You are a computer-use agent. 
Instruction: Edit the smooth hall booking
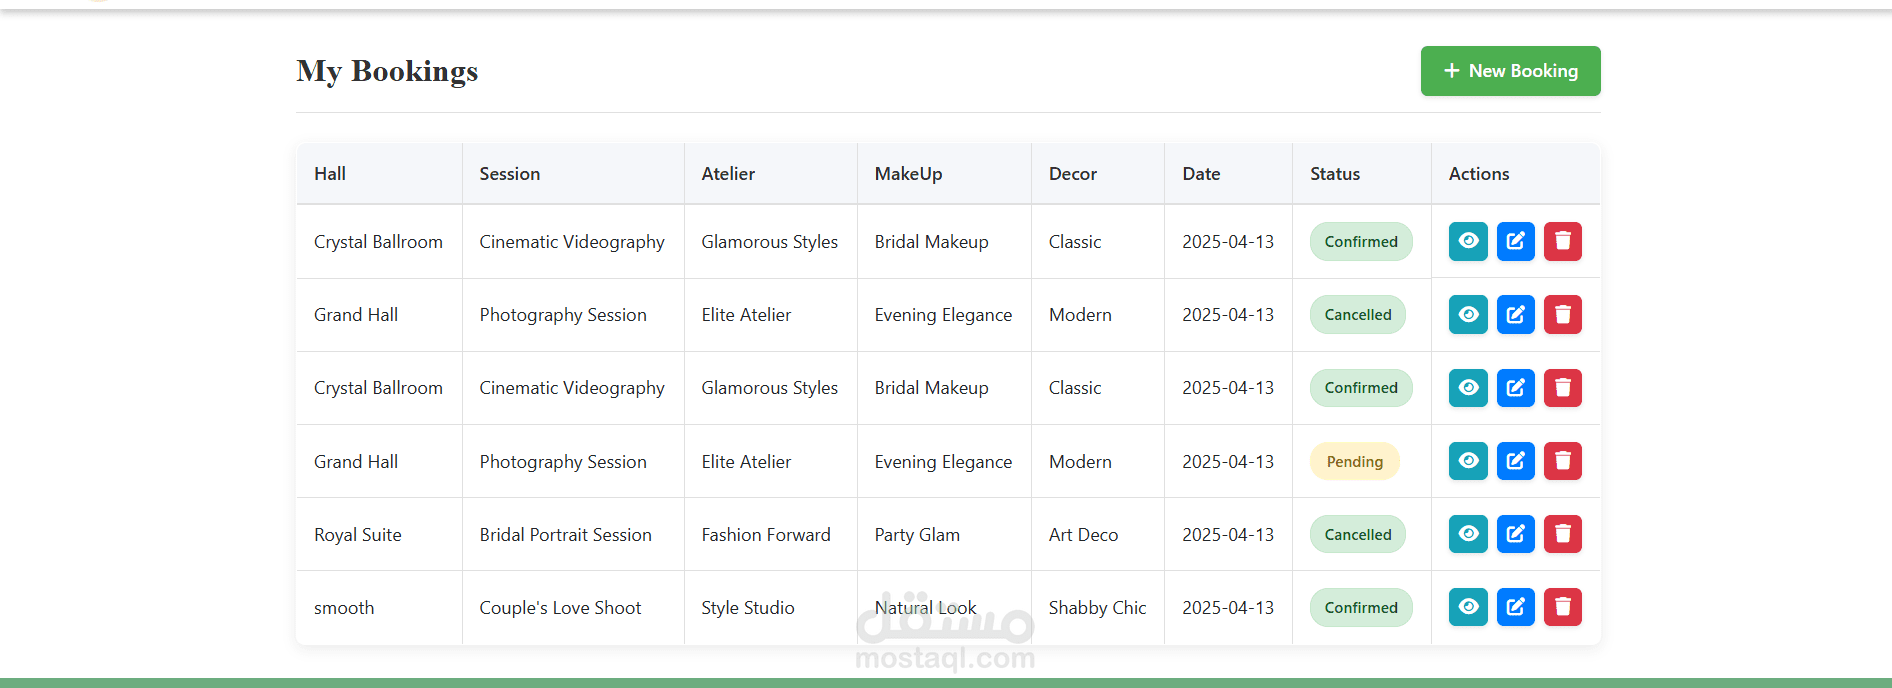click(x=1515, y=607)
